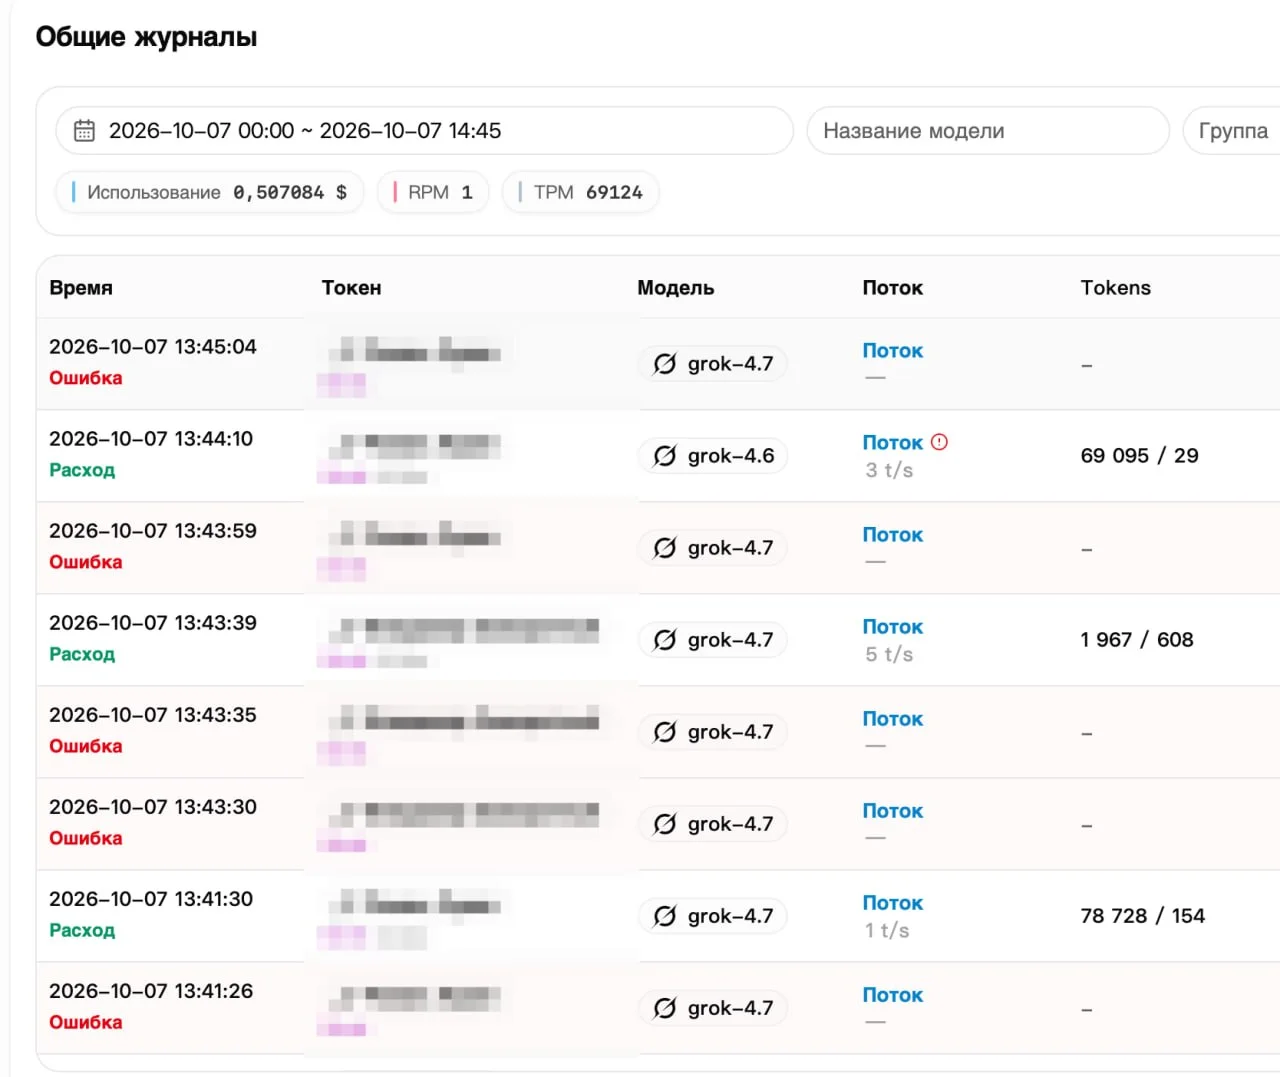Select the grok-4.6 model tag
1280x1077 pixels.
[713, 456]
